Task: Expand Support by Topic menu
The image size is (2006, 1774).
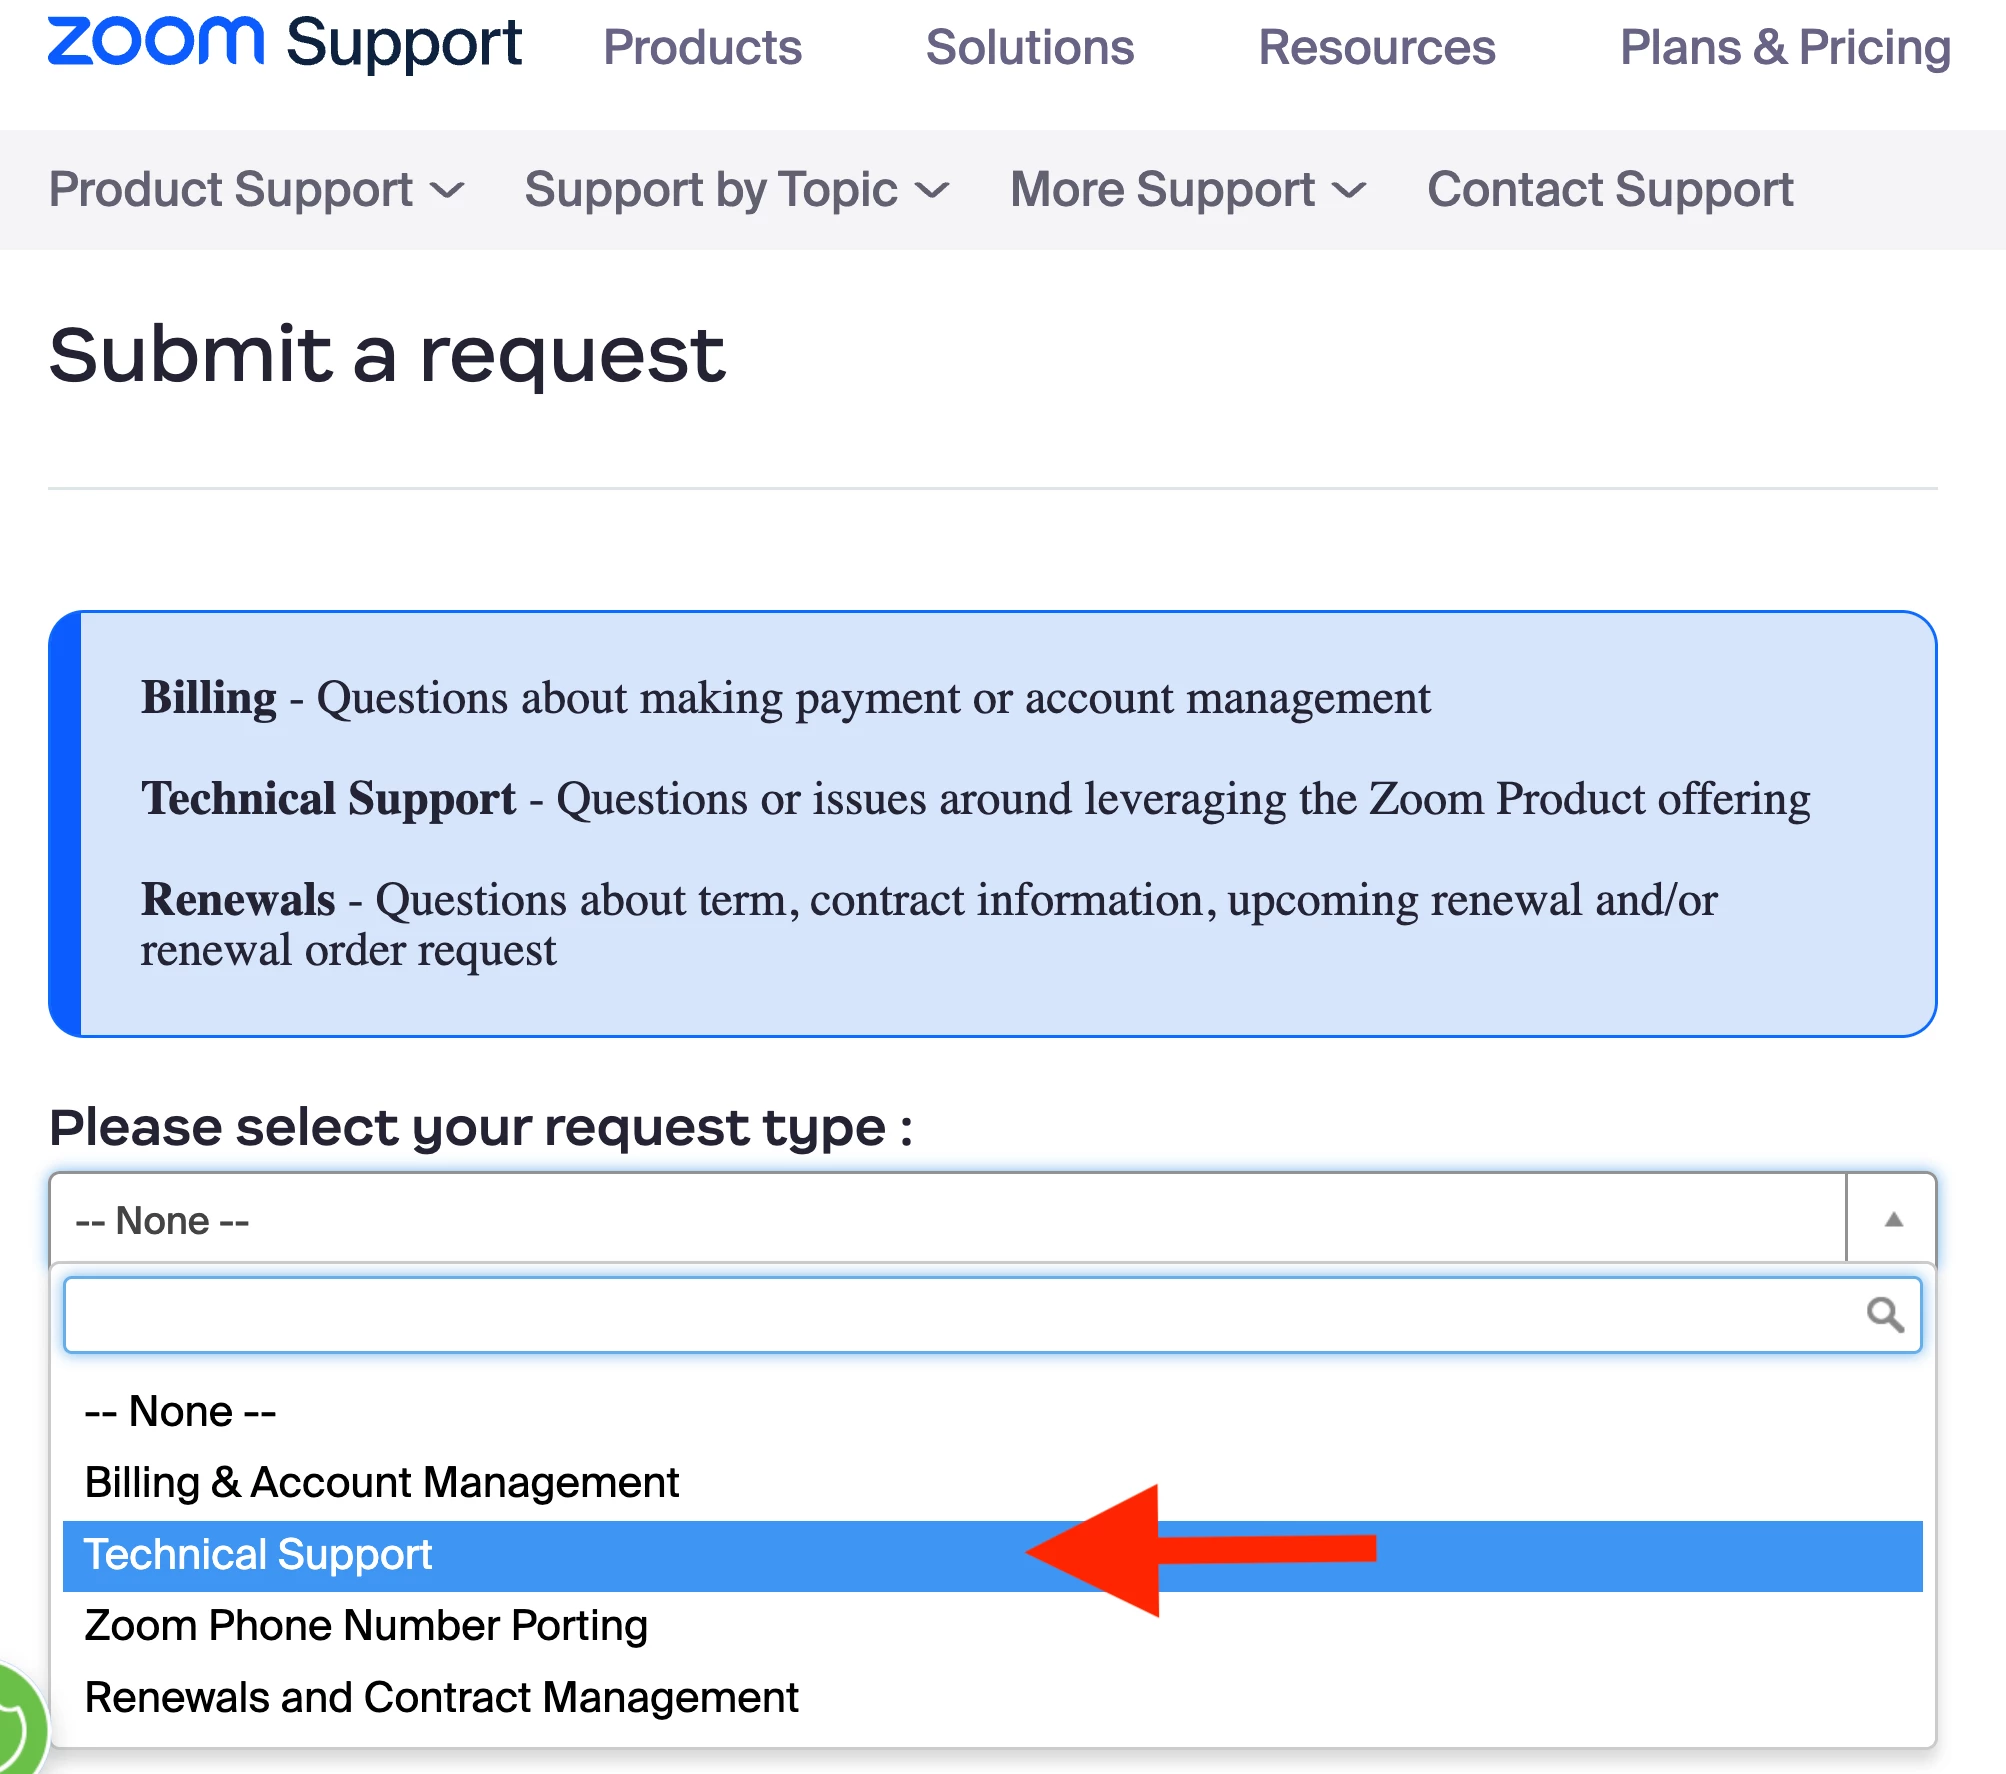Action: [x=736, y=189]
